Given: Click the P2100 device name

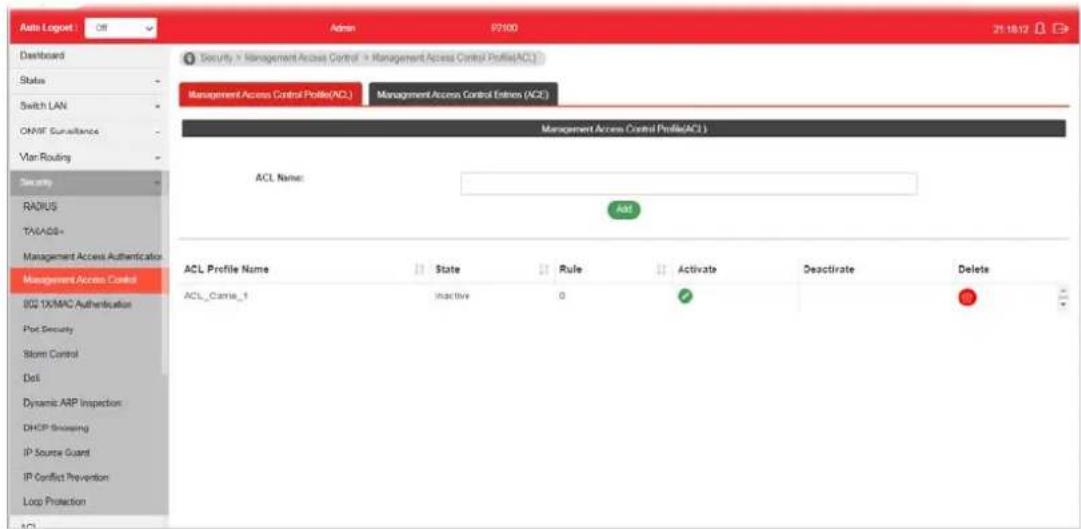Looking at the screenshot, I should point(504,28).
